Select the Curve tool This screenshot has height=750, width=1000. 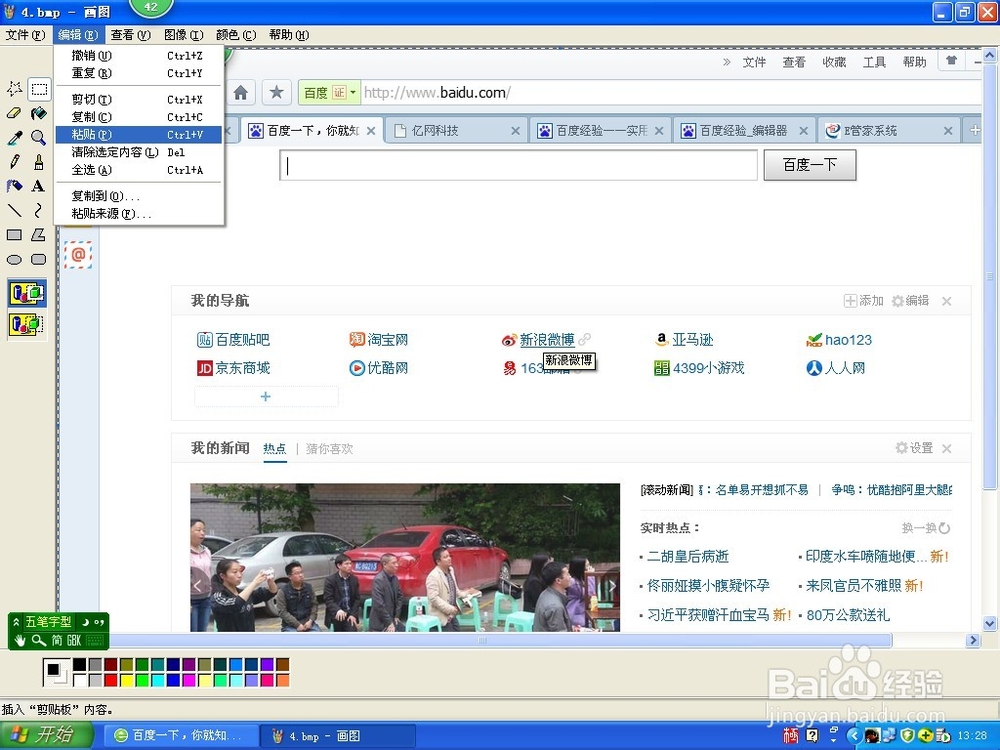point(39,210)
